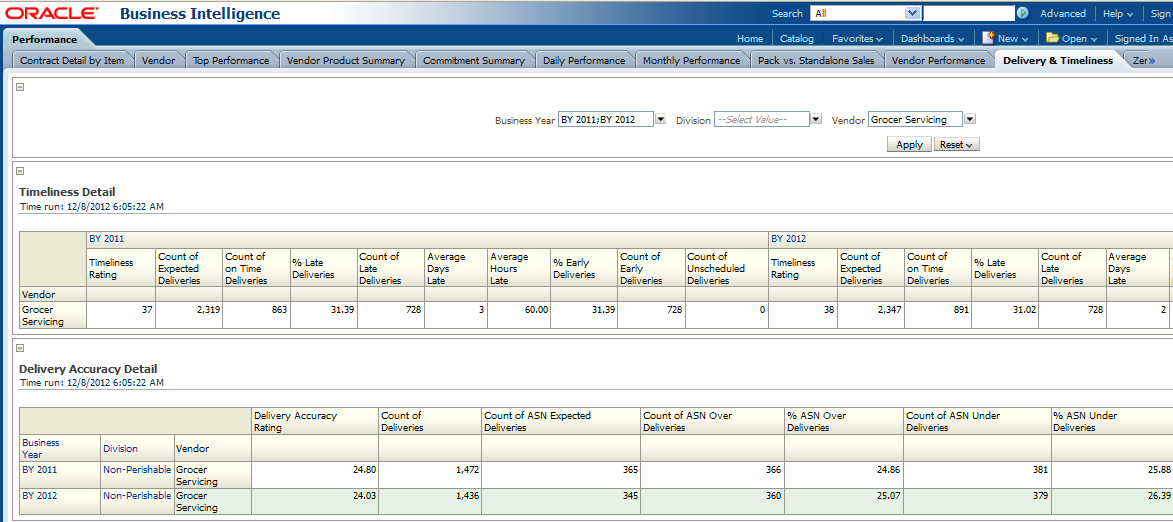1173x522 pixels.
Task: Open the Favorites menu
Action: point(857,39)
